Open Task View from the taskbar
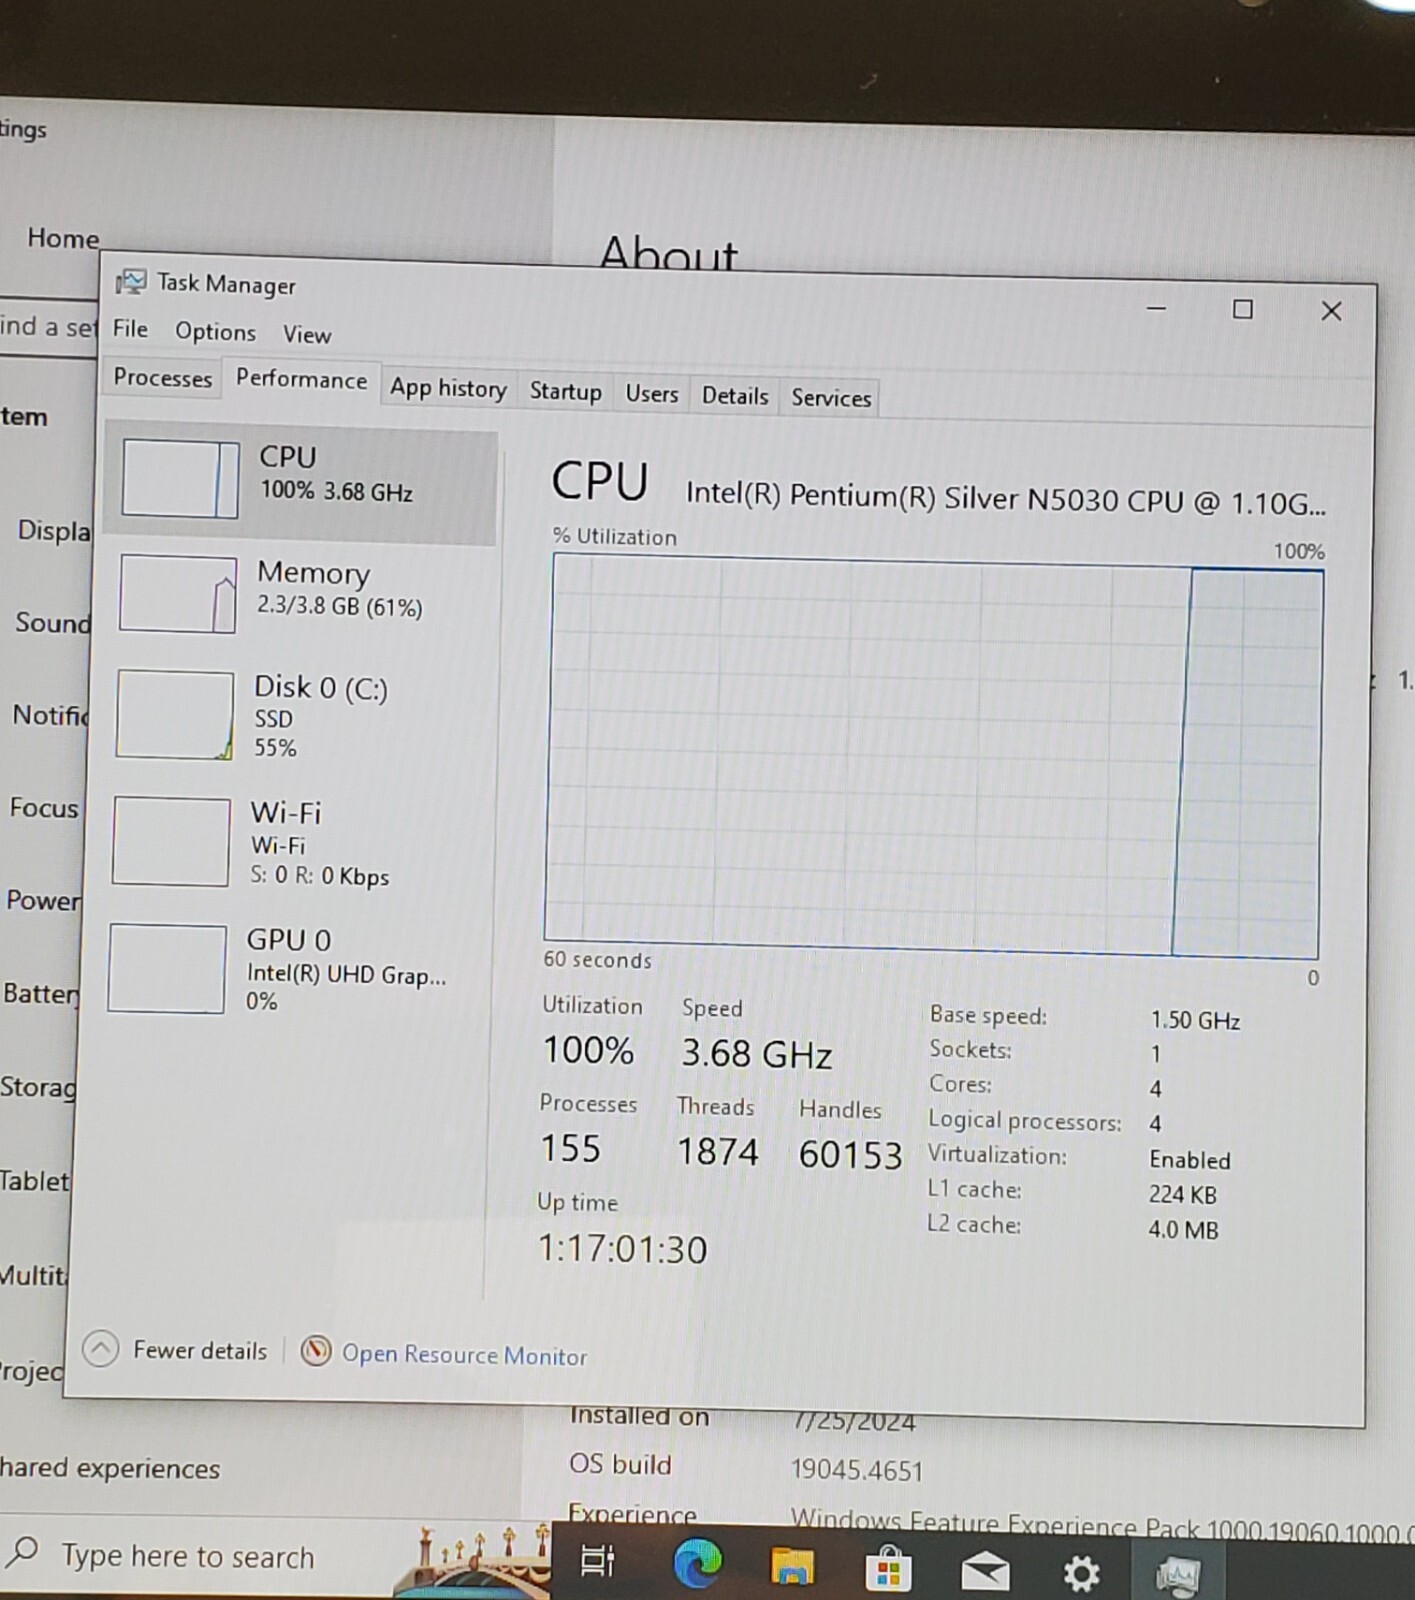 tap(598, 1560)
